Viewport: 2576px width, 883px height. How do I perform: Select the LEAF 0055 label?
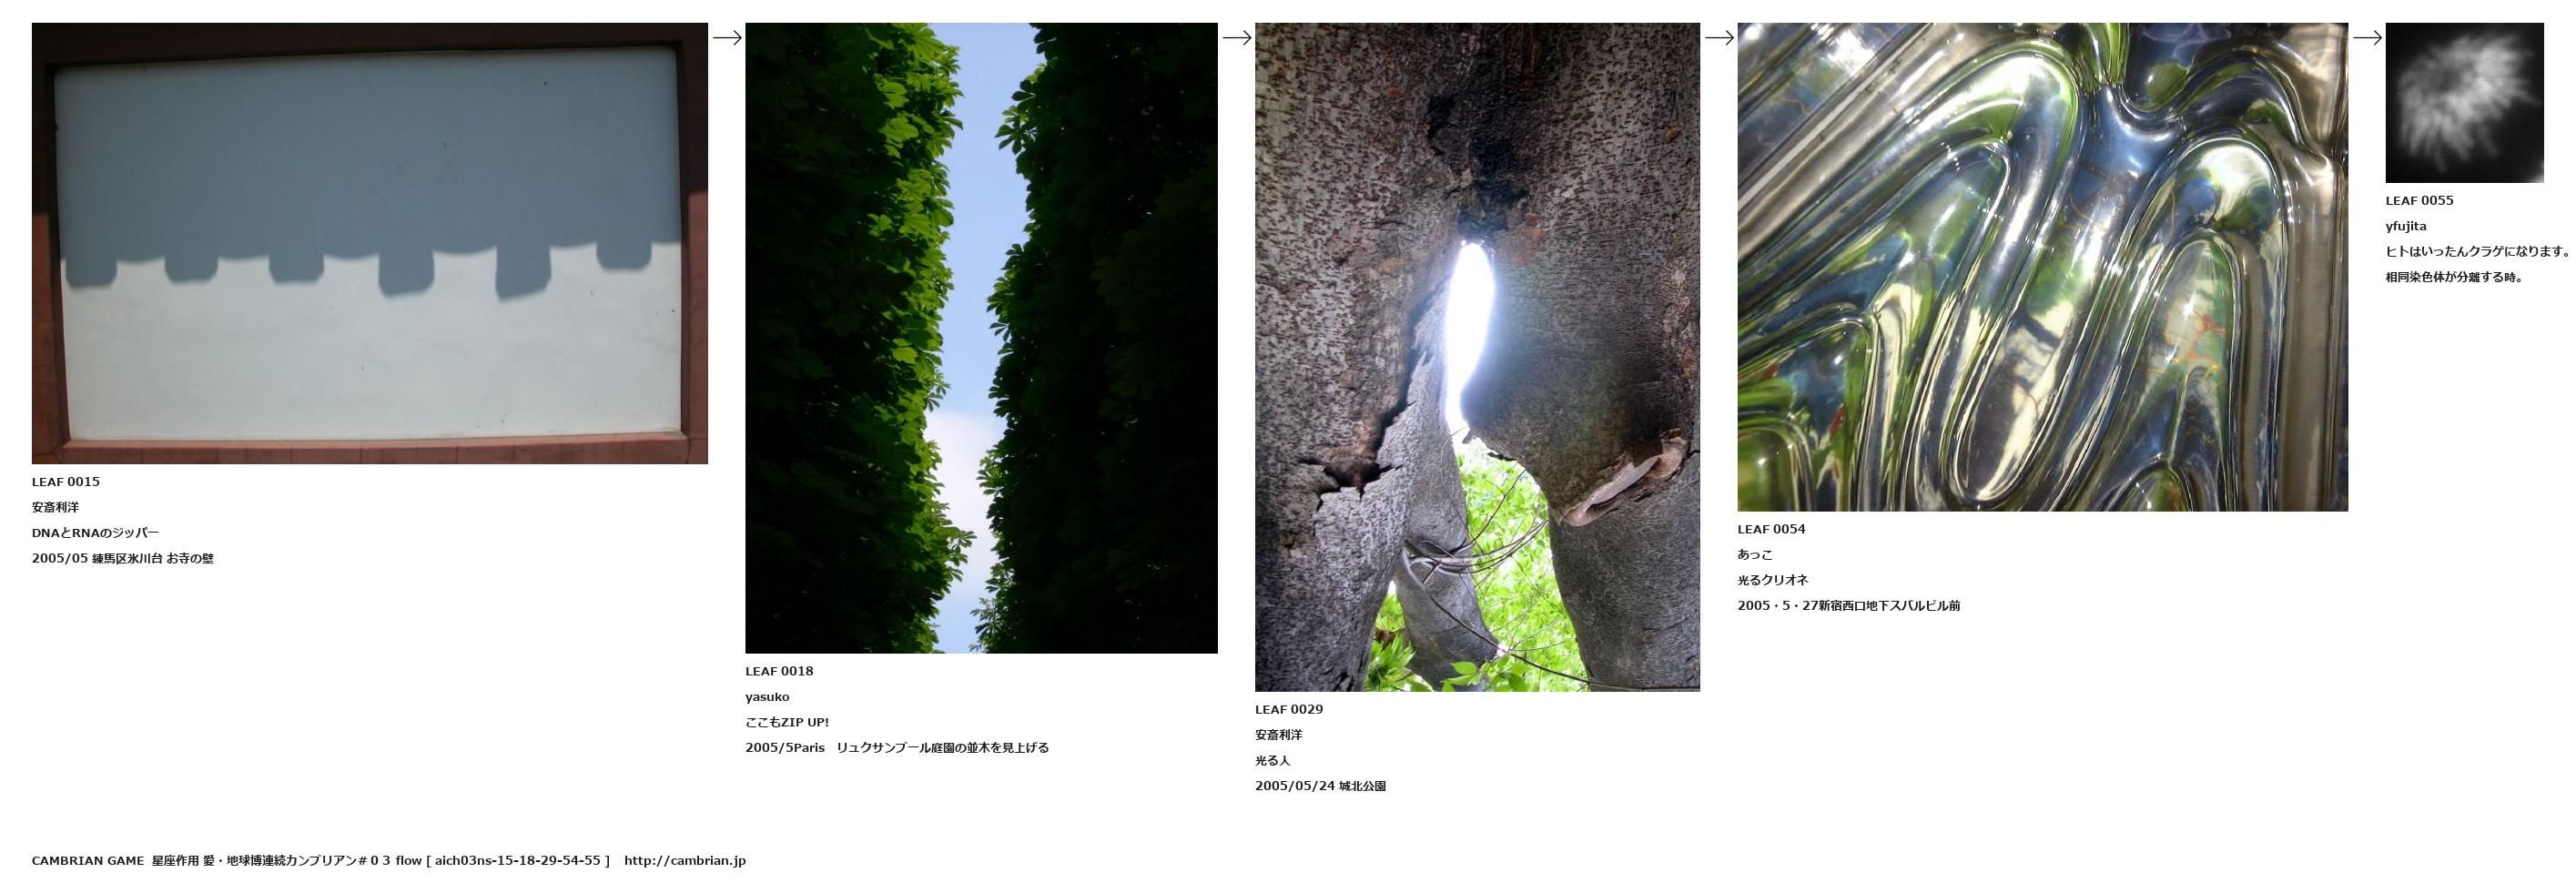coord(2419,201)
